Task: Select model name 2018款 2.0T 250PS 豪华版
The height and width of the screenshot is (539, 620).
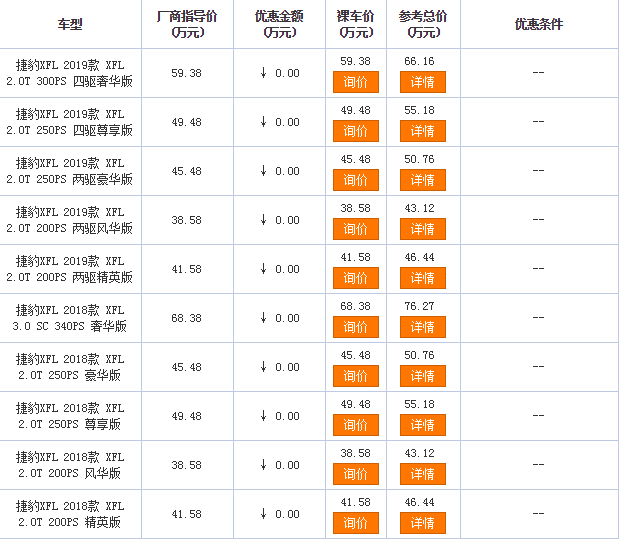Action: [x=70, y=367]
